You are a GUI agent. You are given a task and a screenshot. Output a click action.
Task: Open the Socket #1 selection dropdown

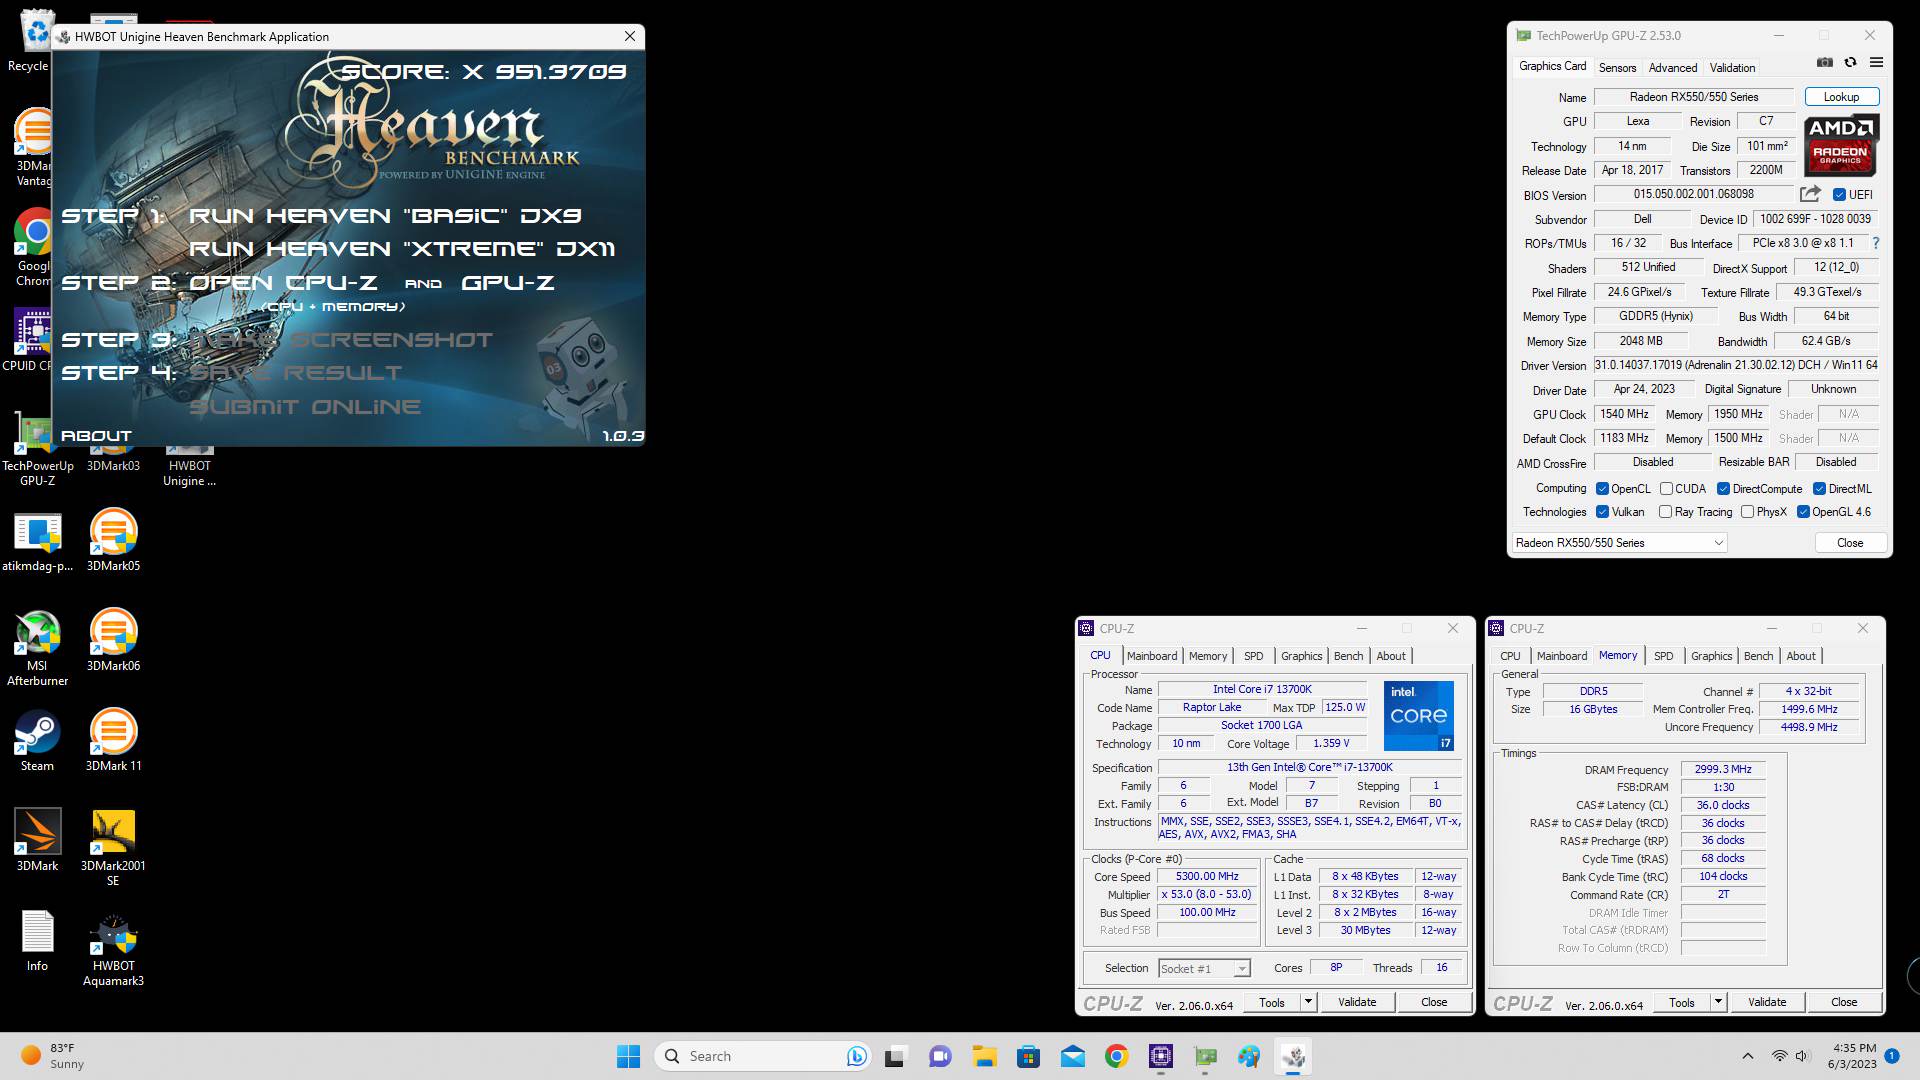tap(1204, 968)
